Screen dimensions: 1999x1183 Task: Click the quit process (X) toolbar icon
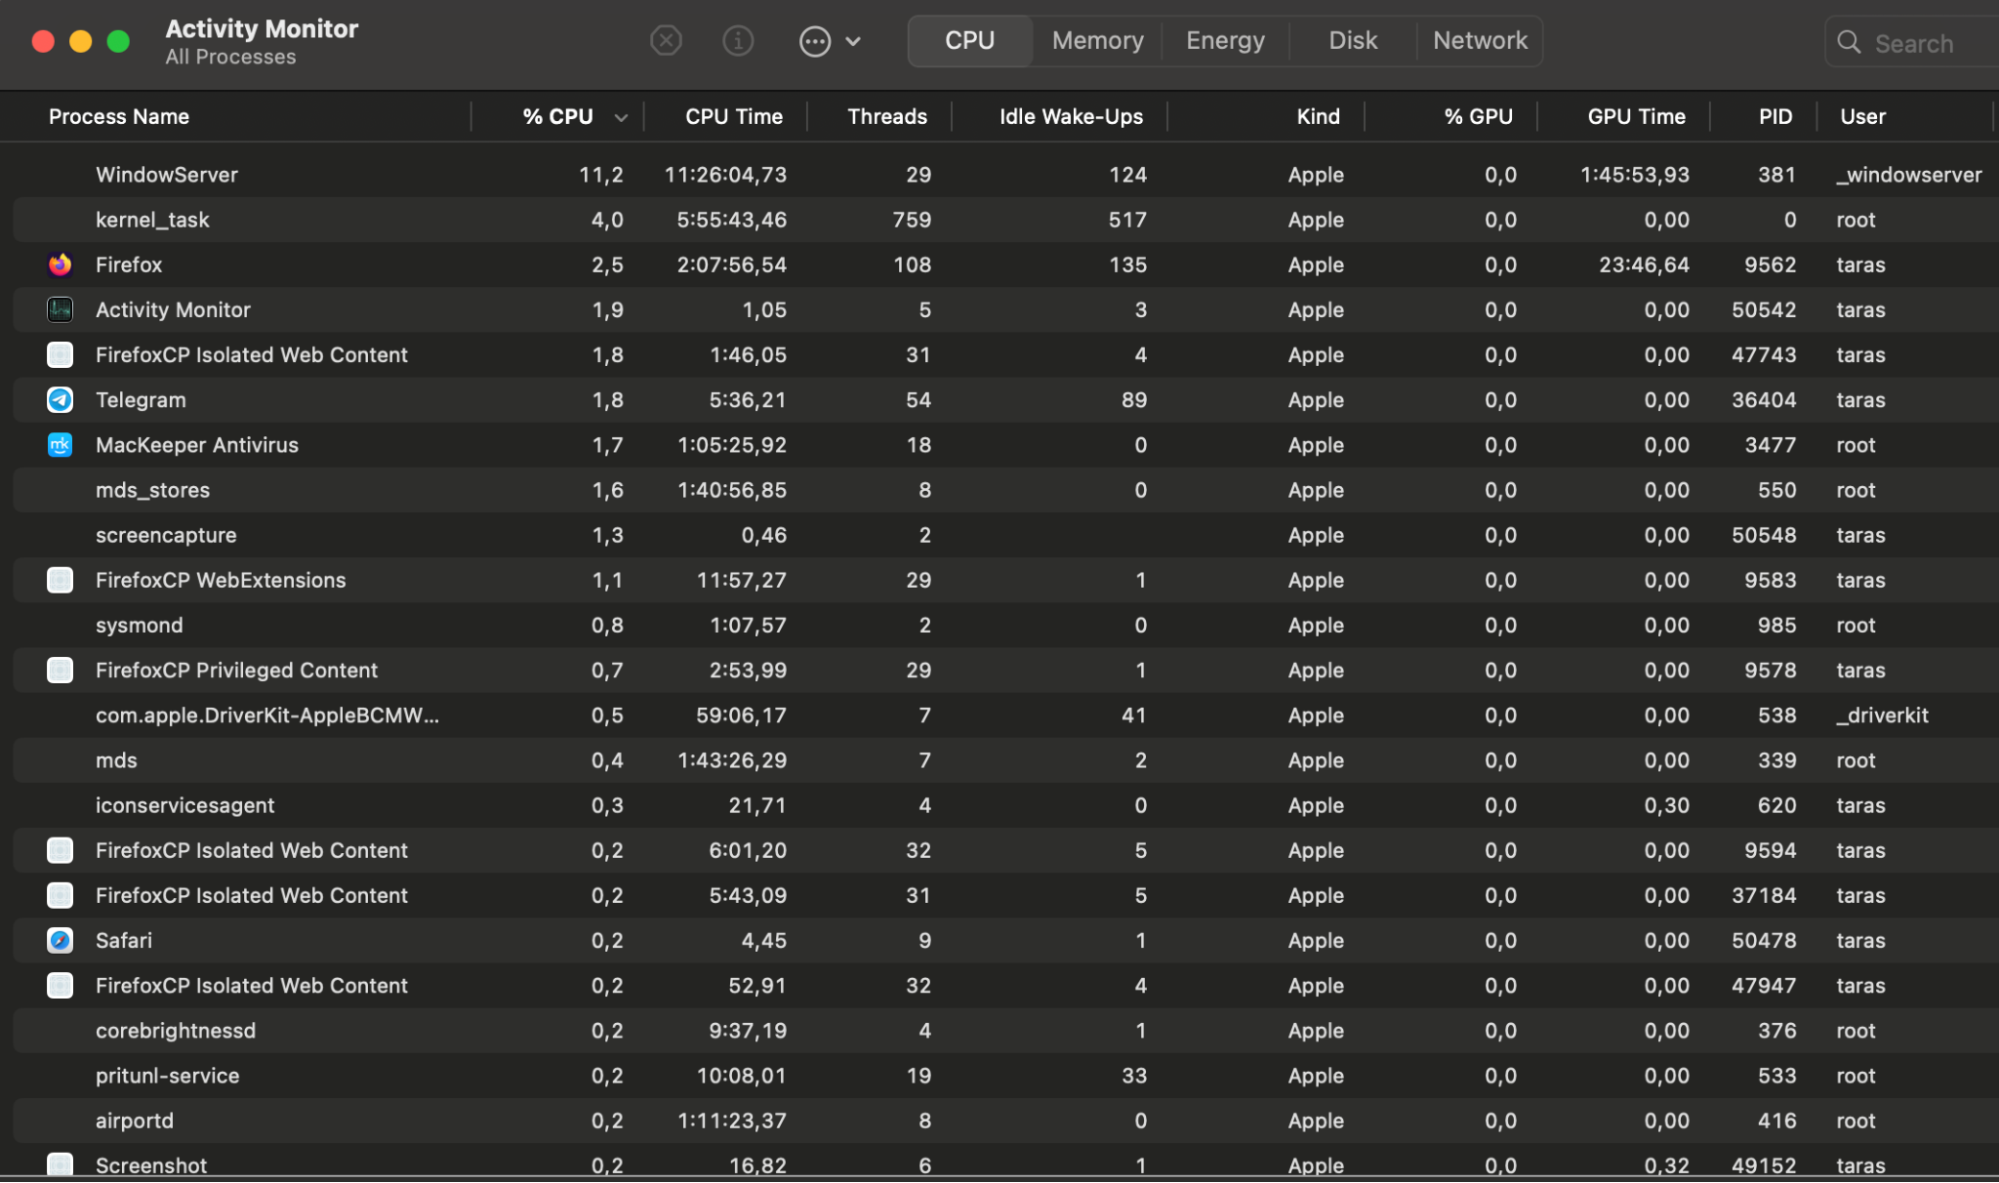665,41
